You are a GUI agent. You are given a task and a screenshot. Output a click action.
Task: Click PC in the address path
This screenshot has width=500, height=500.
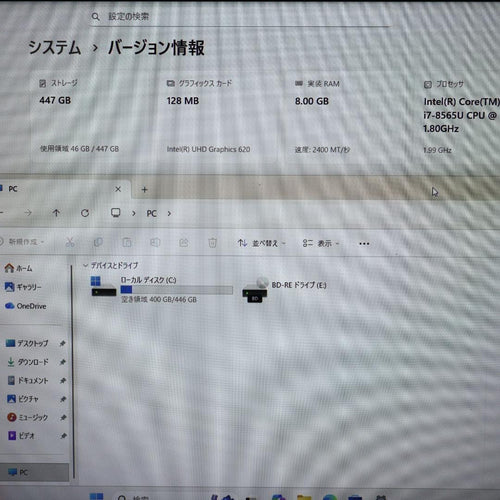[152, 213]
